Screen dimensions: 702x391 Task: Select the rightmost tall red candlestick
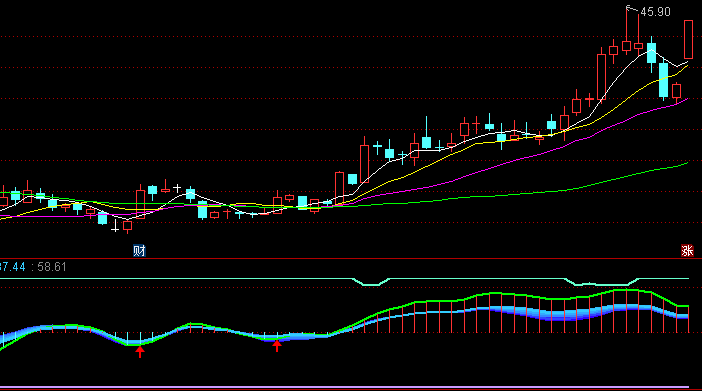click(x=688, y=39)
